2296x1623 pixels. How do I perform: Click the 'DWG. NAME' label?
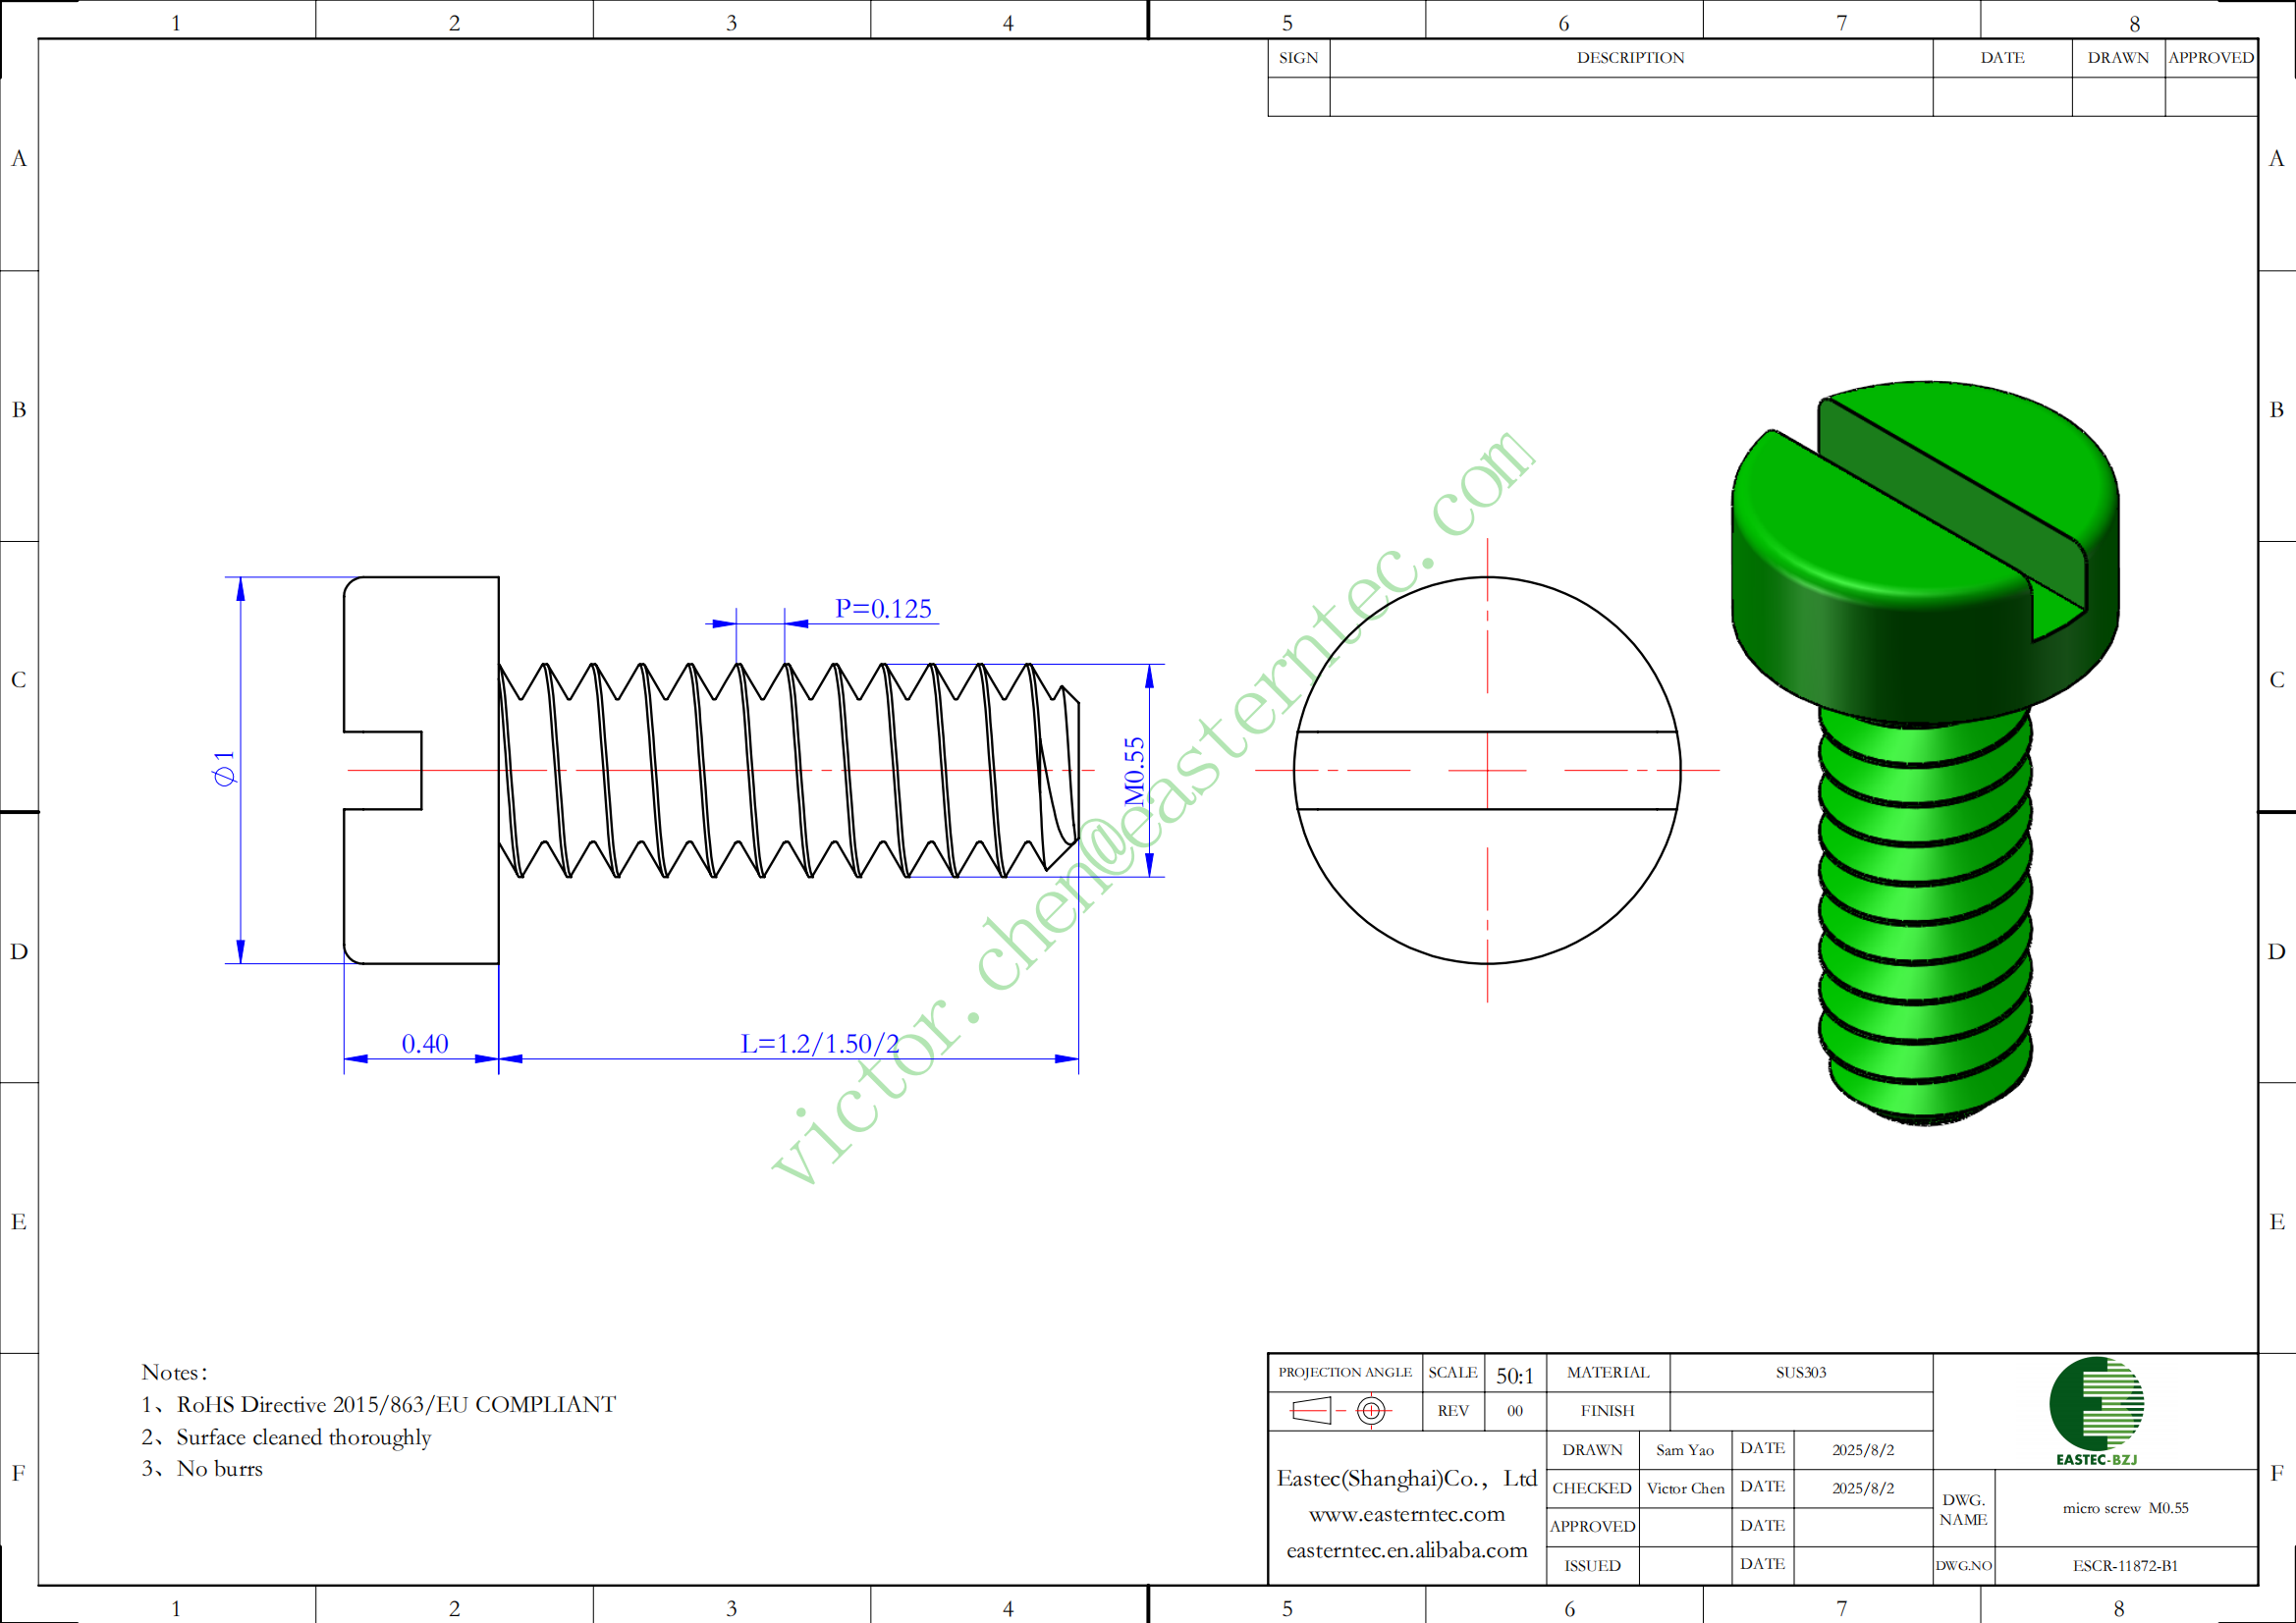[1963, 1509]
